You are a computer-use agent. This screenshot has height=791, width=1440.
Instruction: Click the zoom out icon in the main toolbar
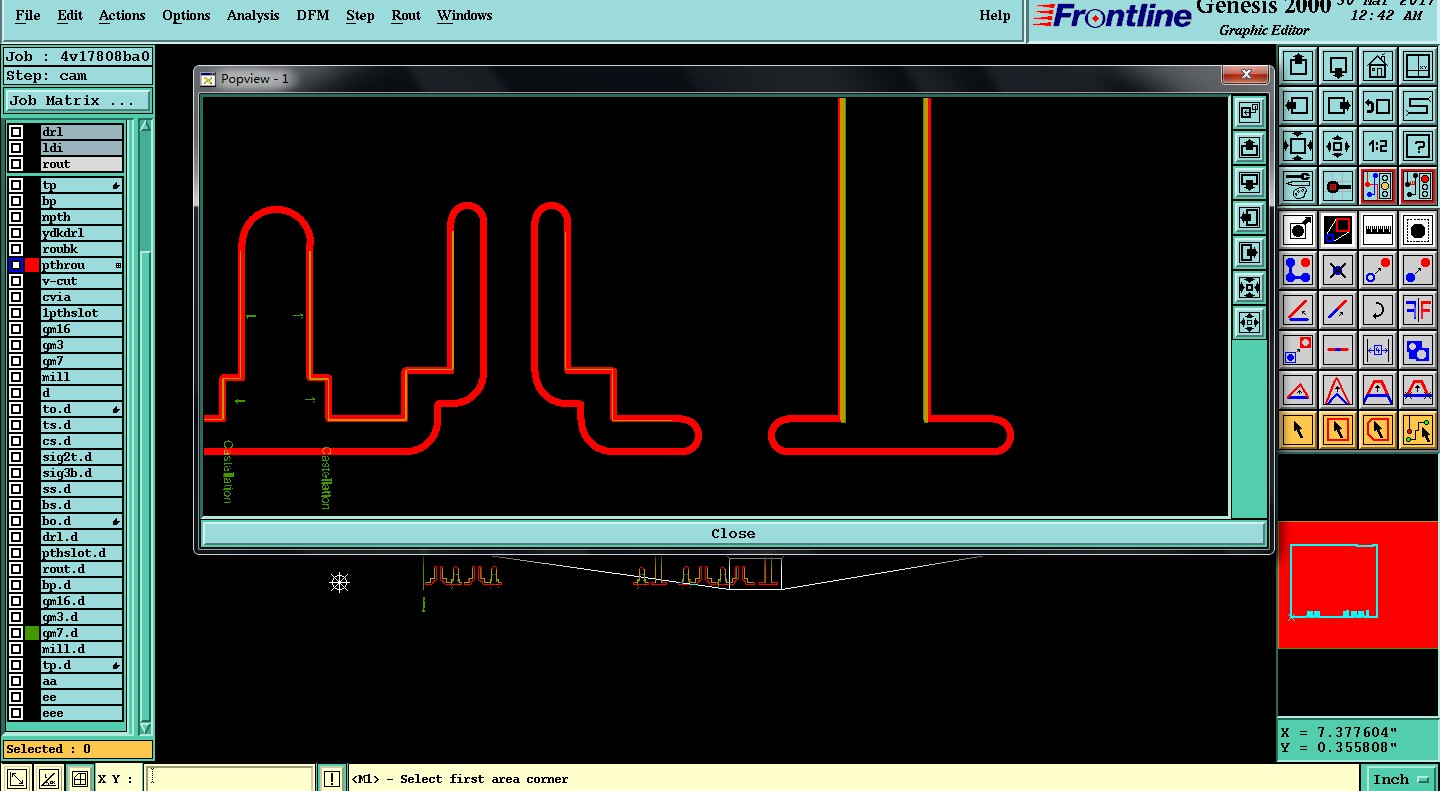coord(1337,146)
